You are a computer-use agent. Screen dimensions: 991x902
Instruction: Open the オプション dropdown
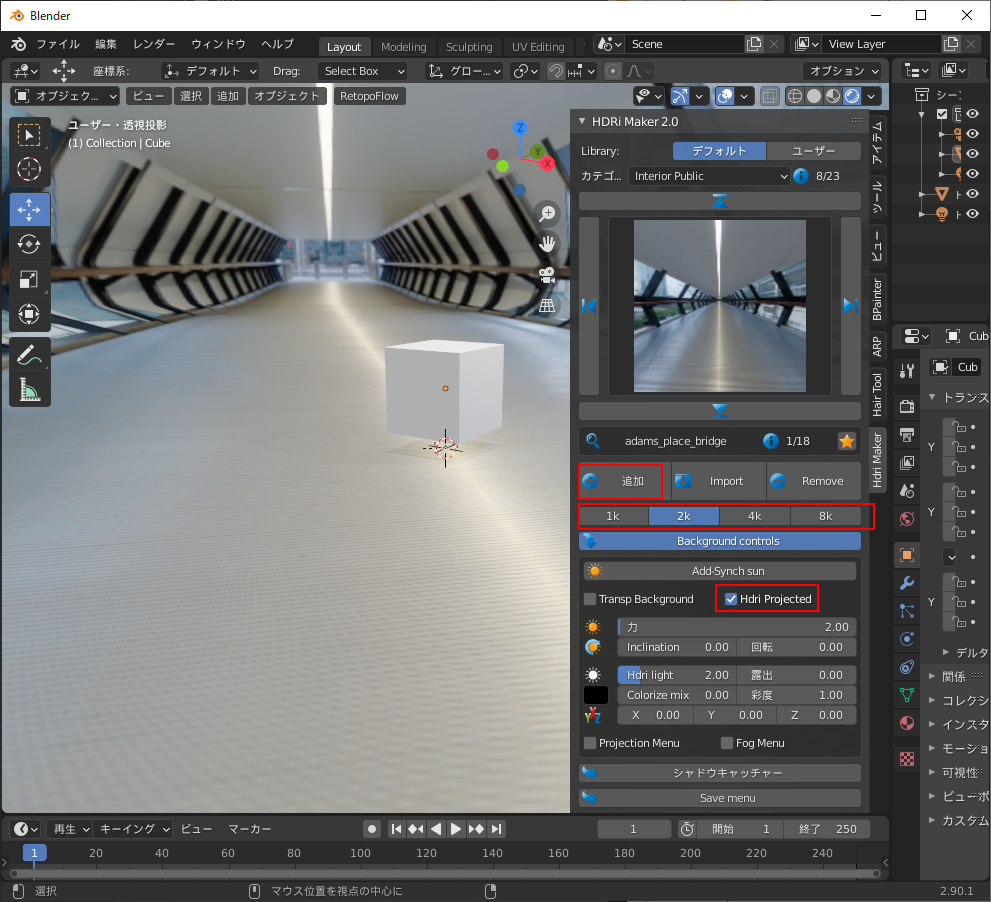point(842,71)
